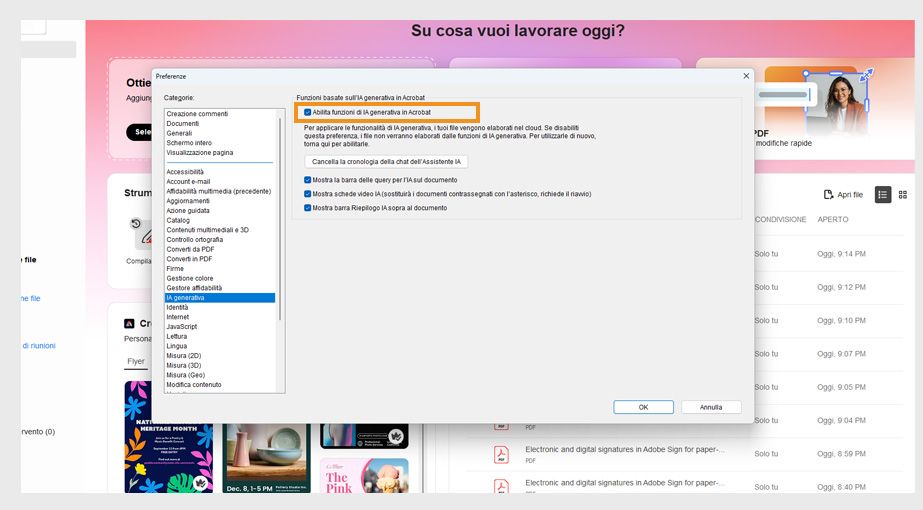This screenshot has width=923, height=510.
Task: Click the categories list scrollbar
Action: point(280,219)
